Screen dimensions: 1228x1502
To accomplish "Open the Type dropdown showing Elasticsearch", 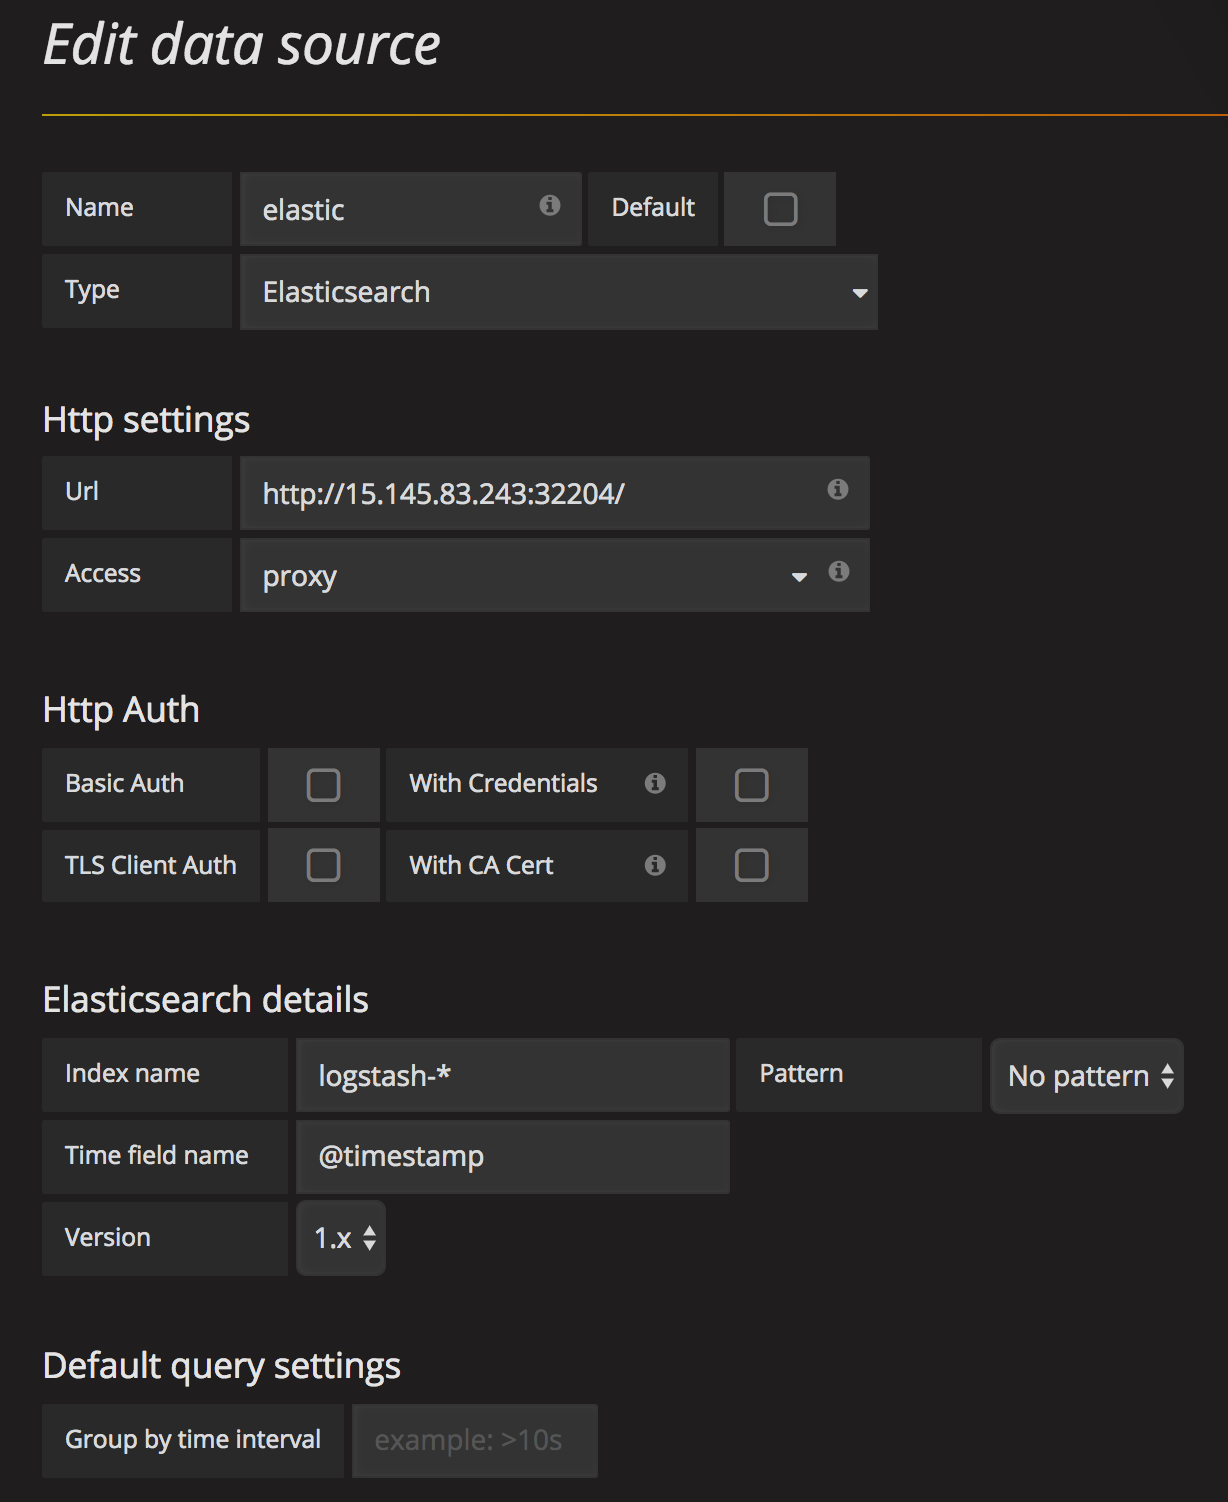I will coord(559,292).
